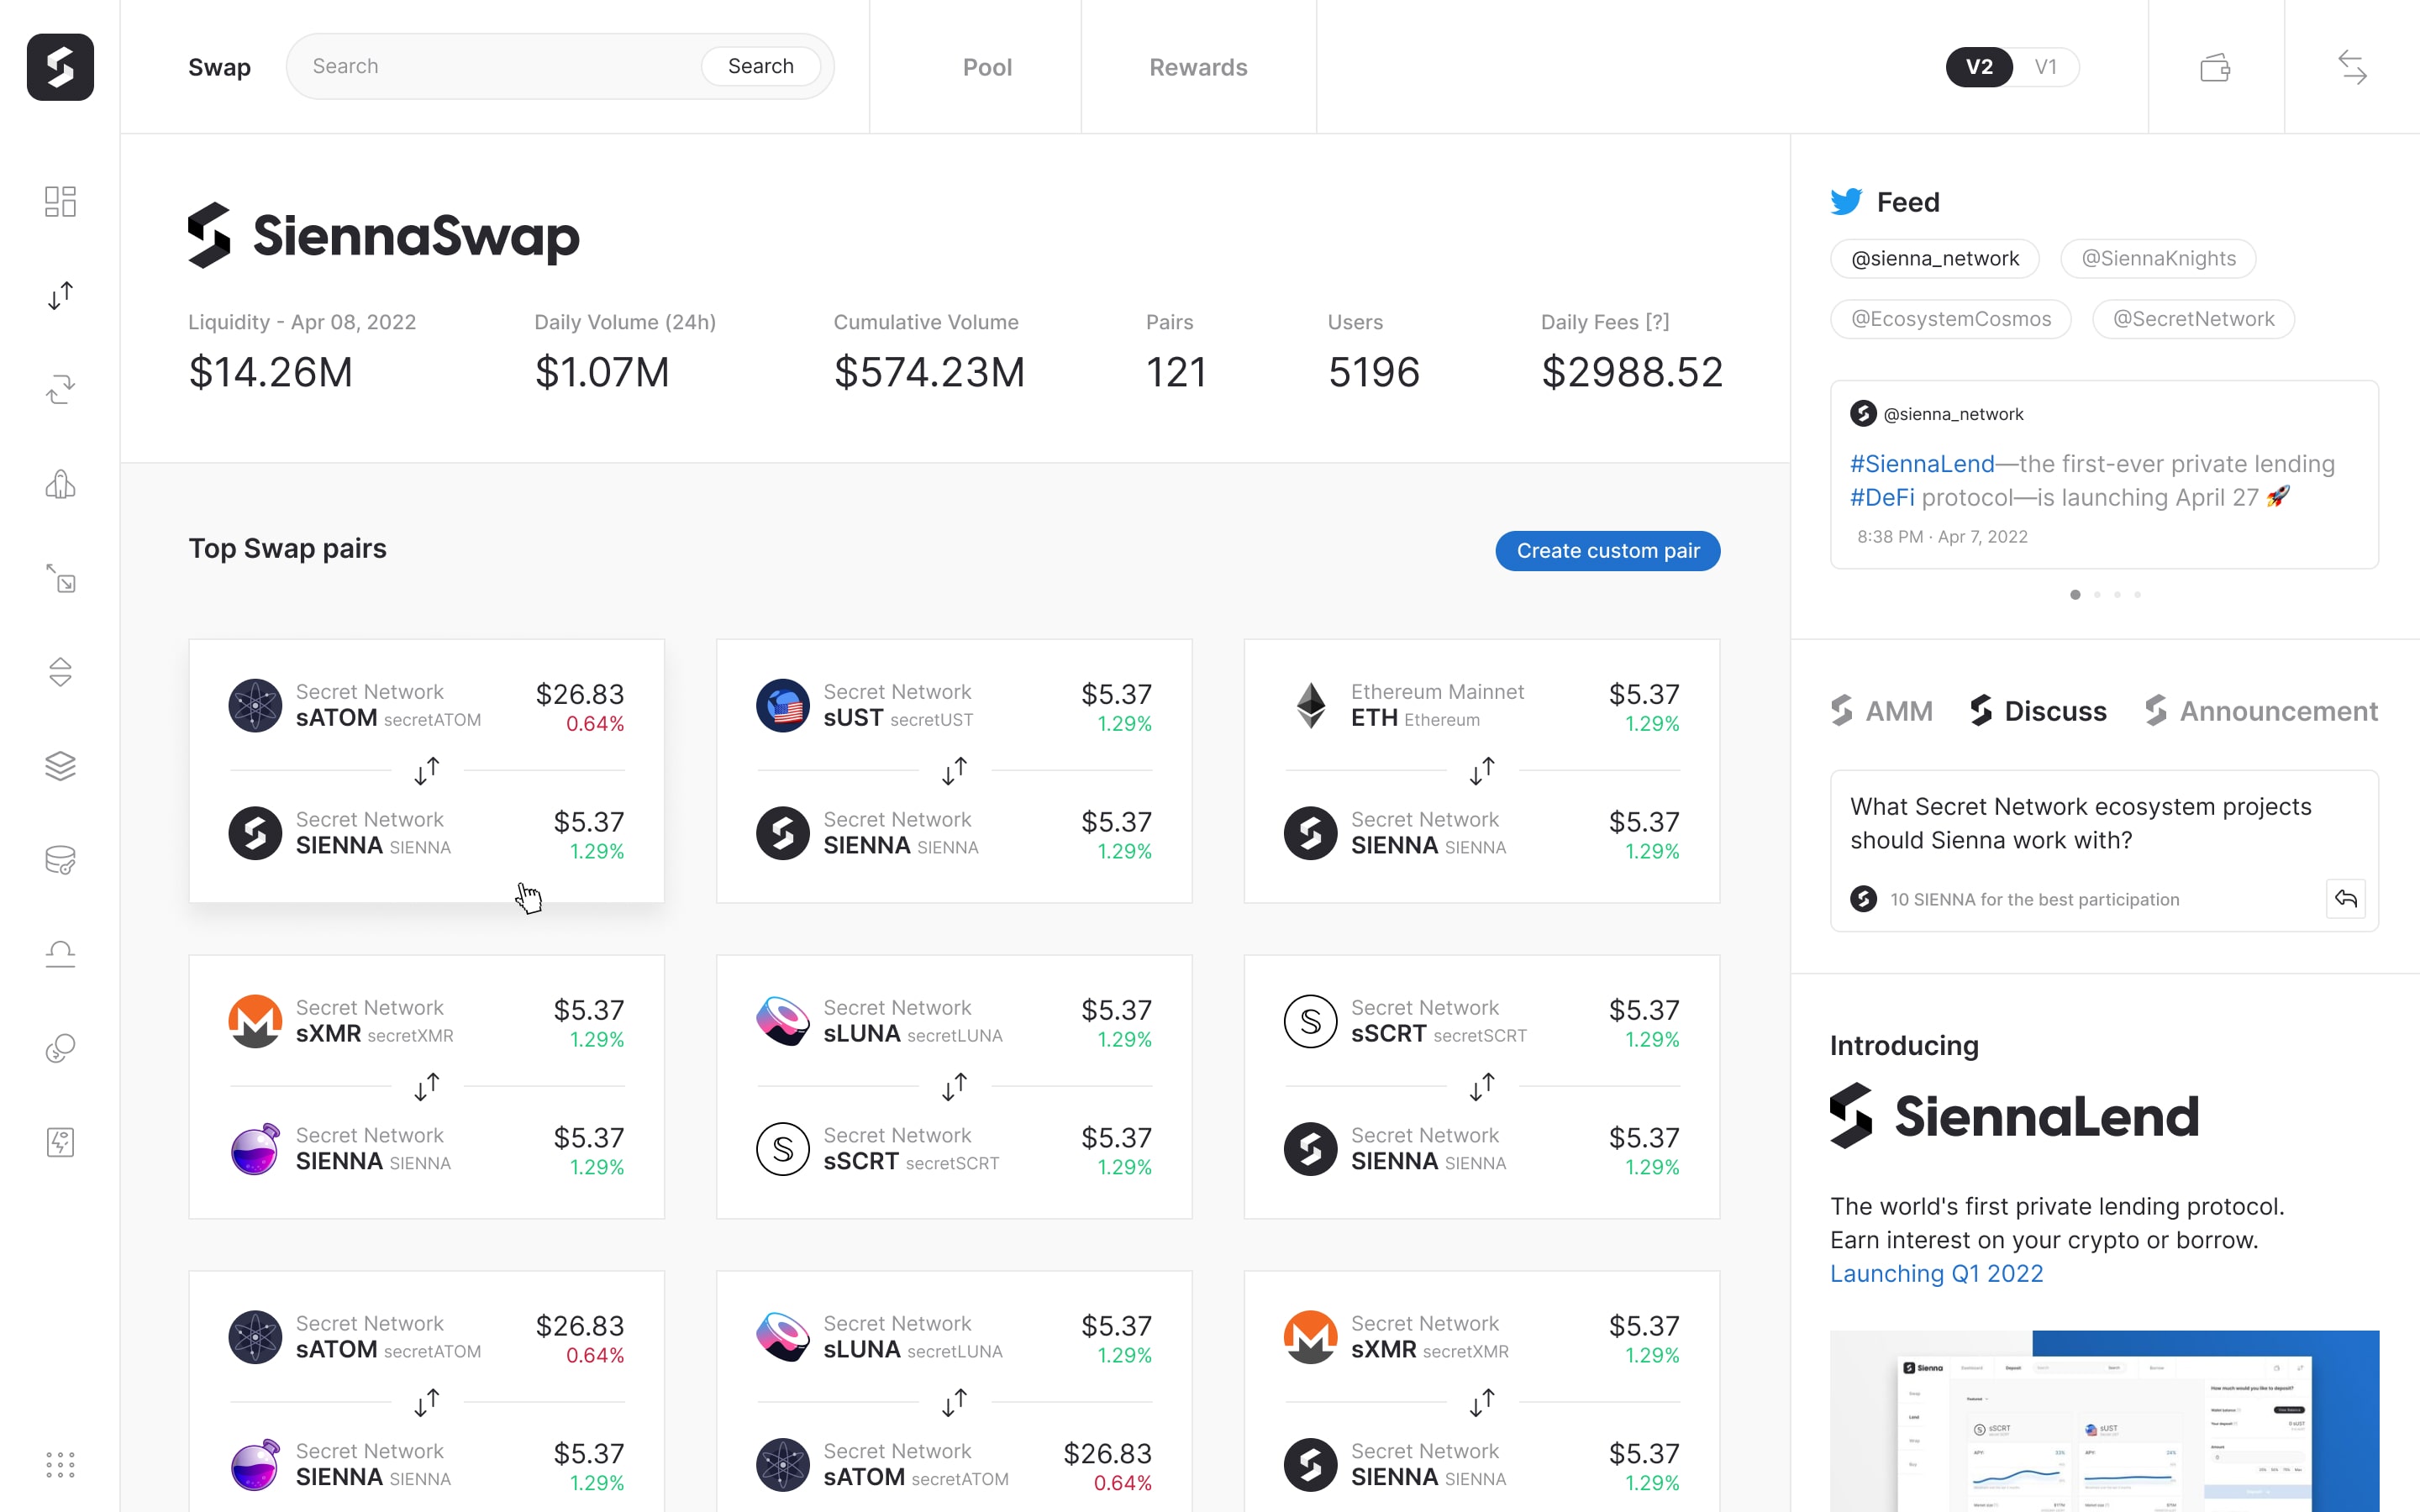This screenshot has width=2420, height=1512.
Task: Click the Daily Fees [?] help label
Action: (x=1604, y=322)
